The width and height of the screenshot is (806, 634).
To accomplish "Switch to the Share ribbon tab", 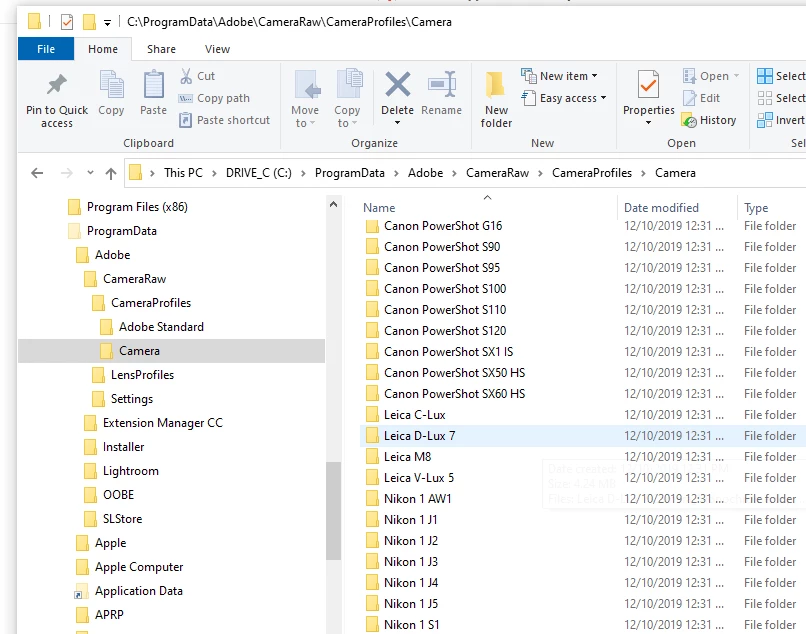I will [x=161, y=49].
